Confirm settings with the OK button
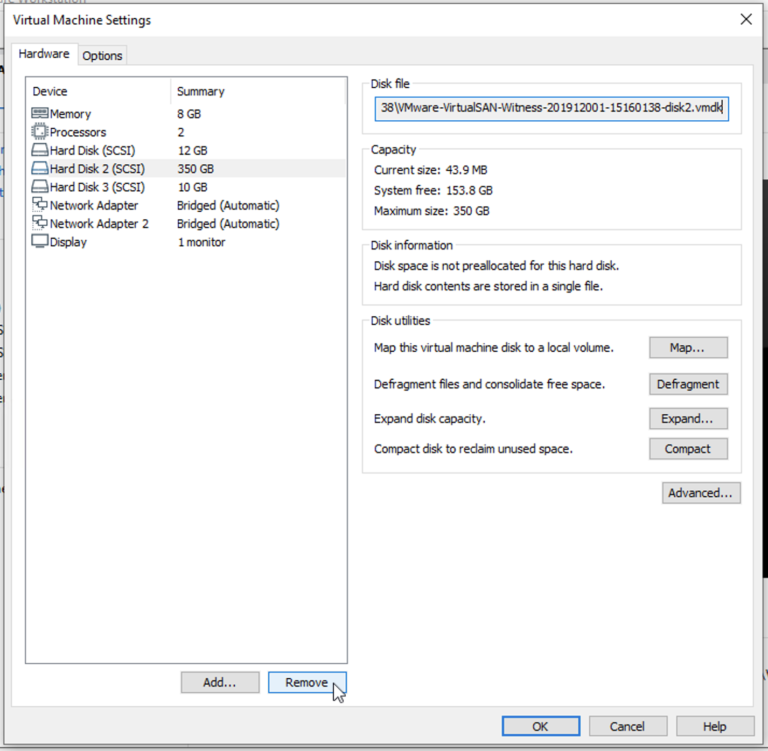Viewport: 768px width, 751px height. (540, 726)
